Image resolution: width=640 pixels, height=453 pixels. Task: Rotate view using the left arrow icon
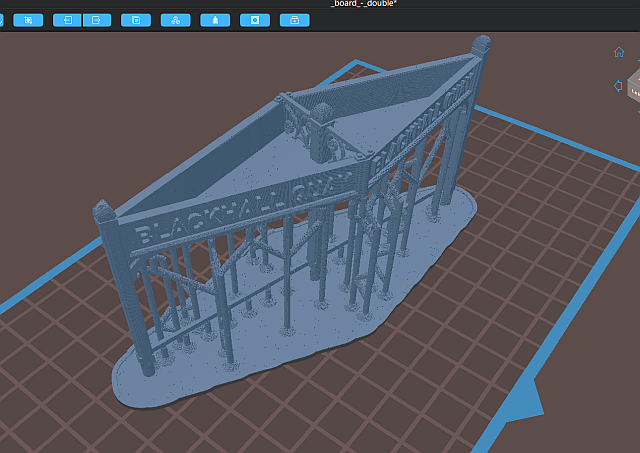click(618, 86)
